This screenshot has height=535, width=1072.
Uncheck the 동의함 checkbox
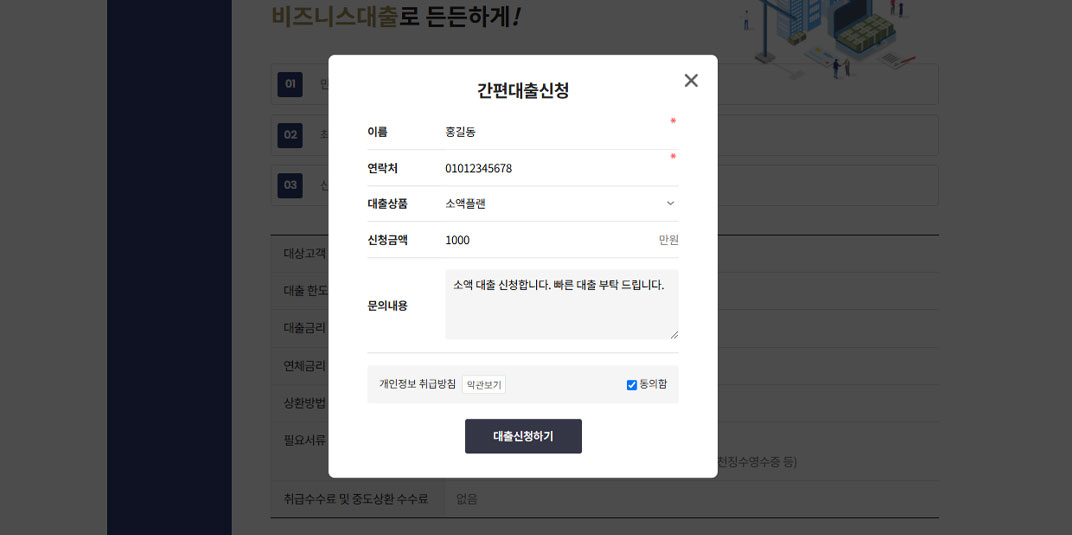coord(632,385)
